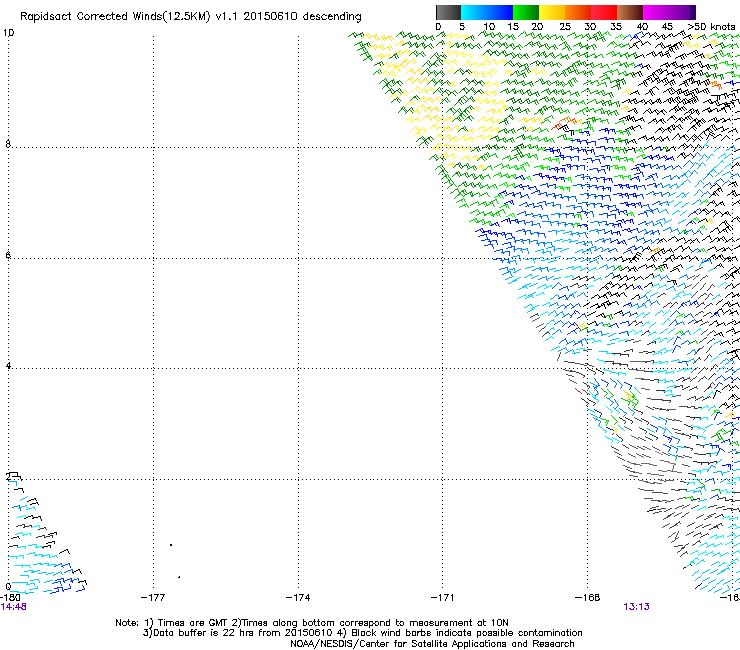
Task: Select the red 30-35 knots color segment
Action: pyautogui.click(x=604, y=12)
